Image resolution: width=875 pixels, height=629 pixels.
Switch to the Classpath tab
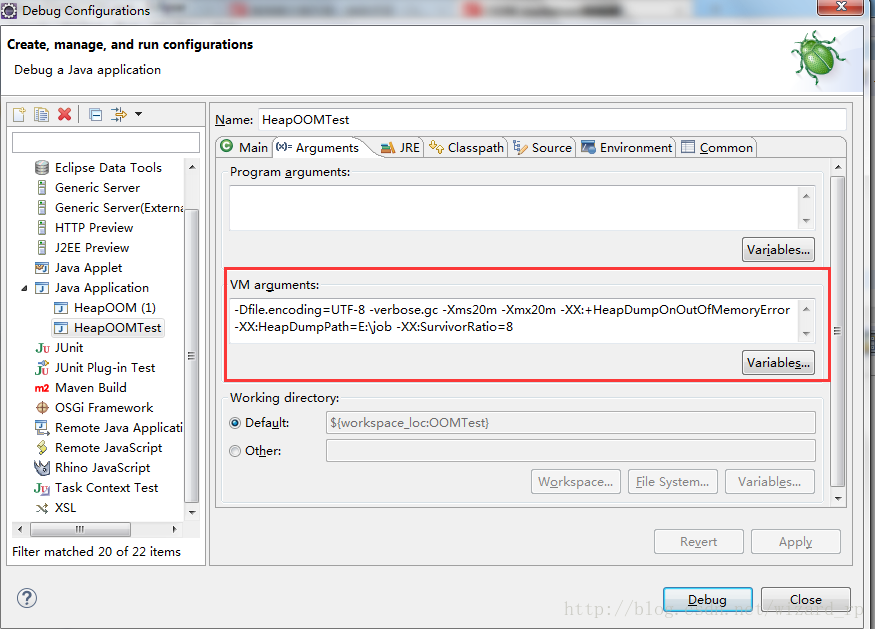click(467, 147)
